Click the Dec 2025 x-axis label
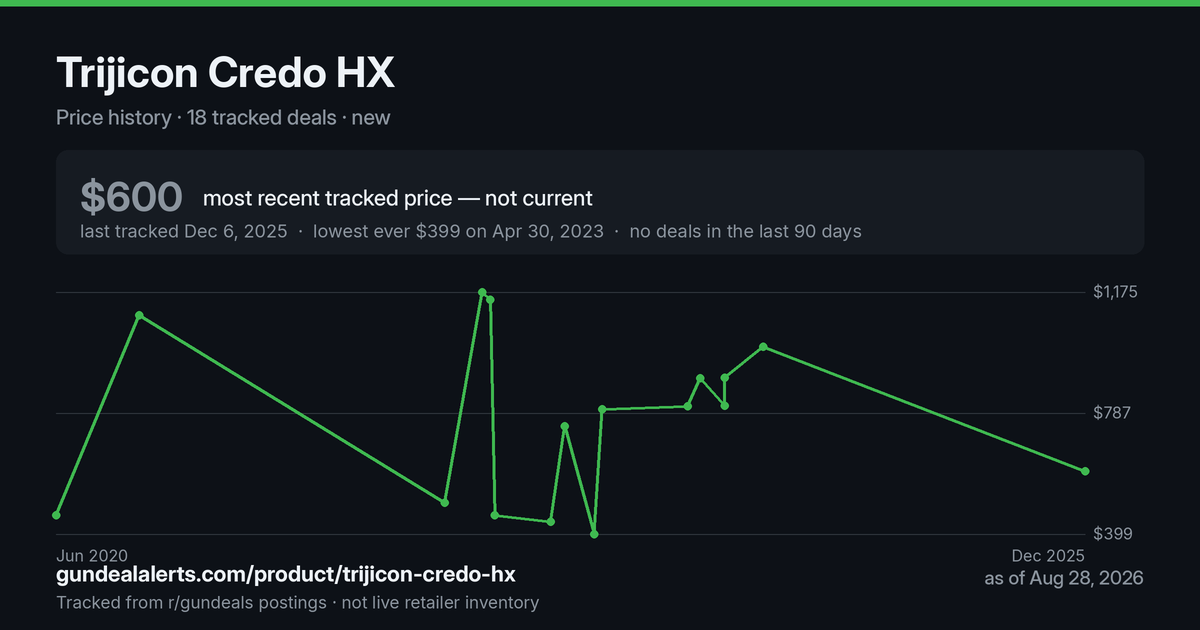 tap(1049, 555)
